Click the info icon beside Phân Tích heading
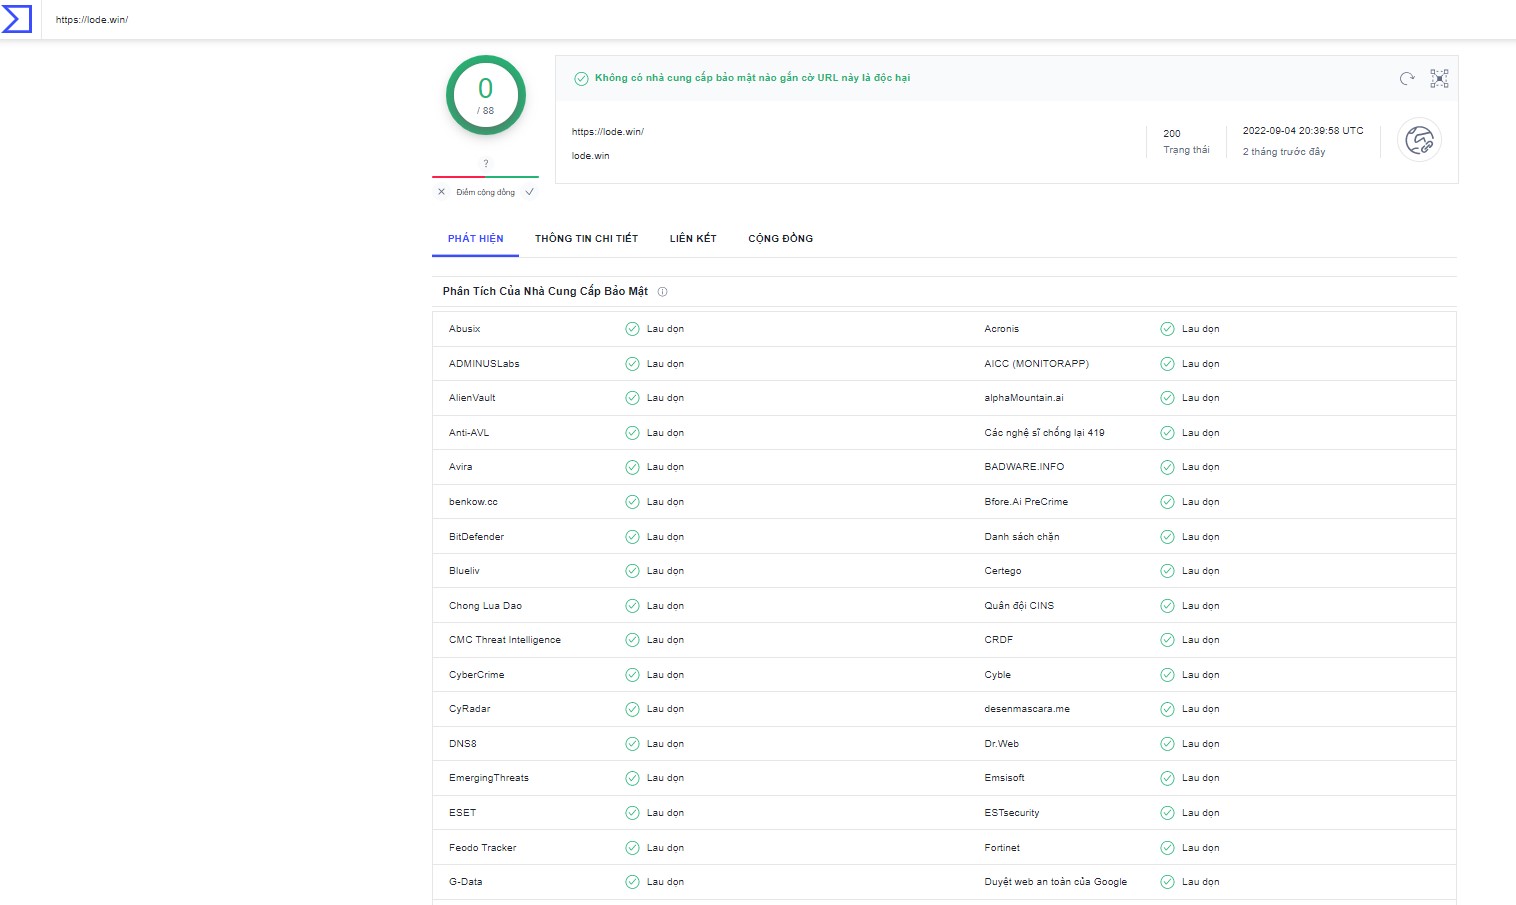 662,292
